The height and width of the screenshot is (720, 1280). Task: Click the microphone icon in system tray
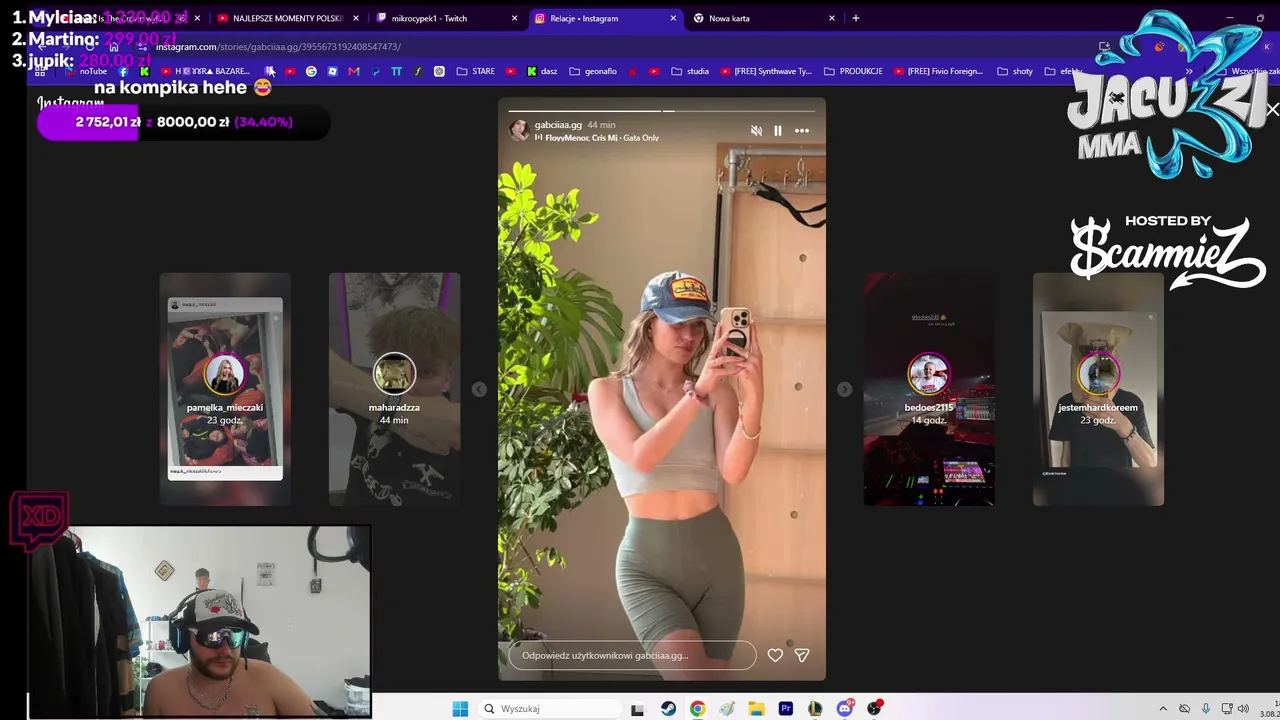(x=1206, y=709)
